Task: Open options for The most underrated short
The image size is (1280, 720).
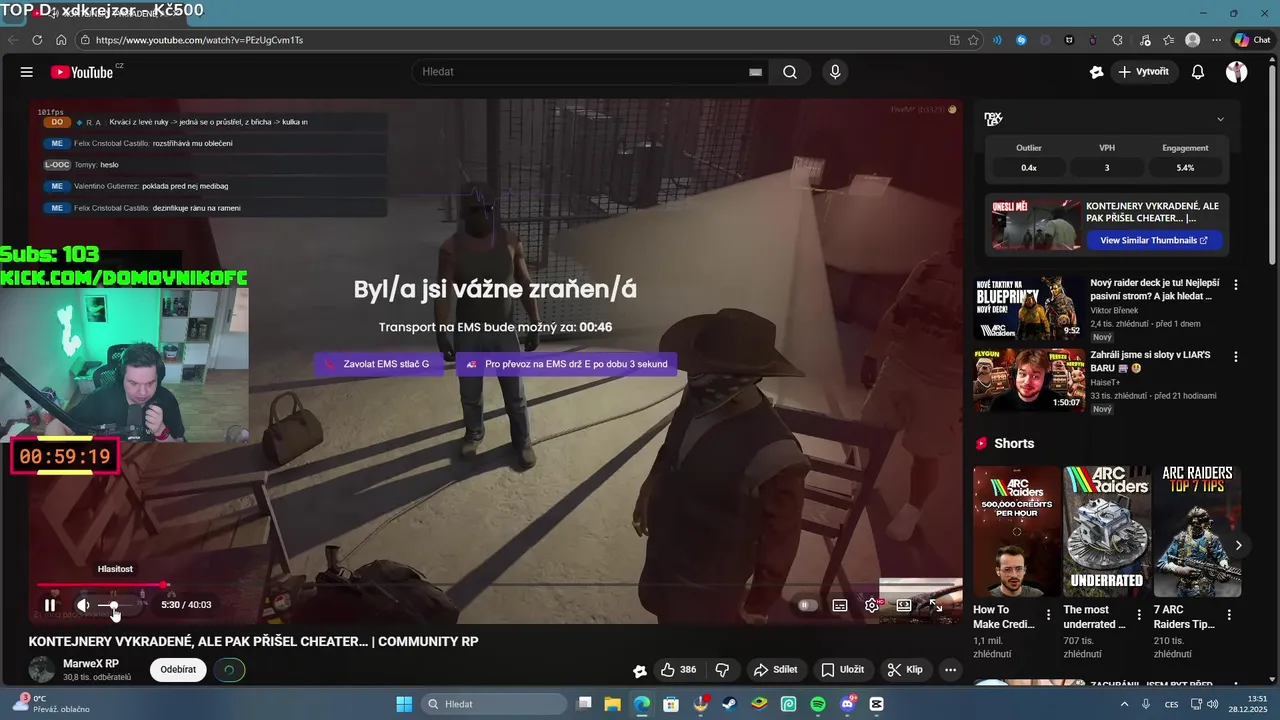Action: (x=1139, y=615)
